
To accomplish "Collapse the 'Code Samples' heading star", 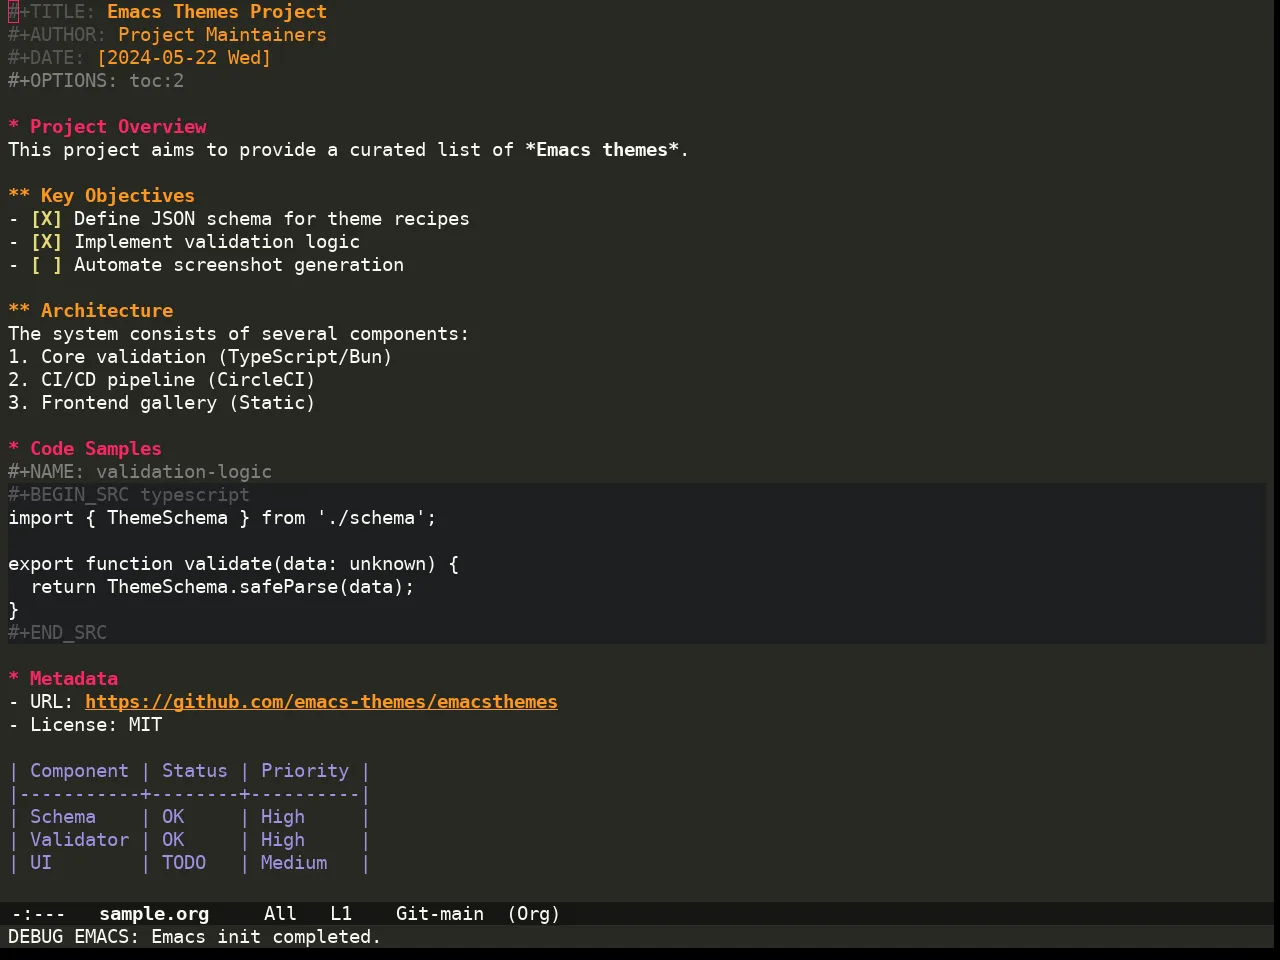I will pos(13,449).
